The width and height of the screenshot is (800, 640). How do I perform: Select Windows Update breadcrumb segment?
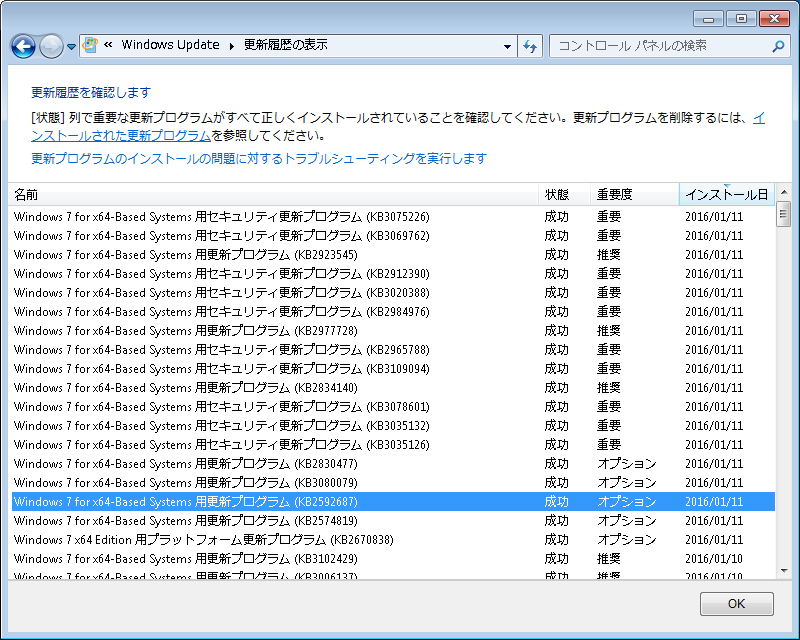tap(170, 45)
